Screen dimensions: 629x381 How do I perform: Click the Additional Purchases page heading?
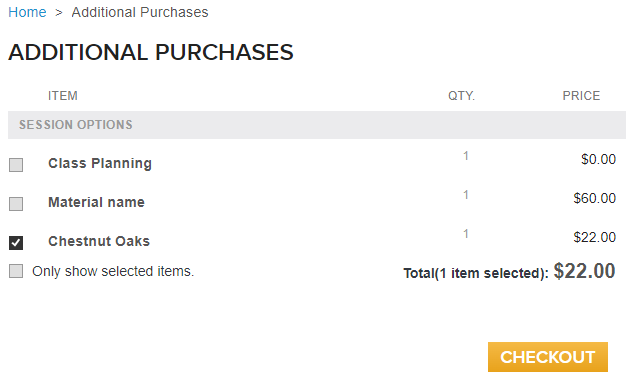(x=151, y=52)
